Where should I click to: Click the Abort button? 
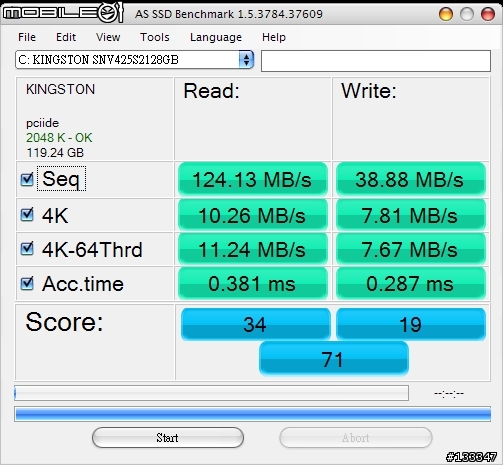(356, 438)
